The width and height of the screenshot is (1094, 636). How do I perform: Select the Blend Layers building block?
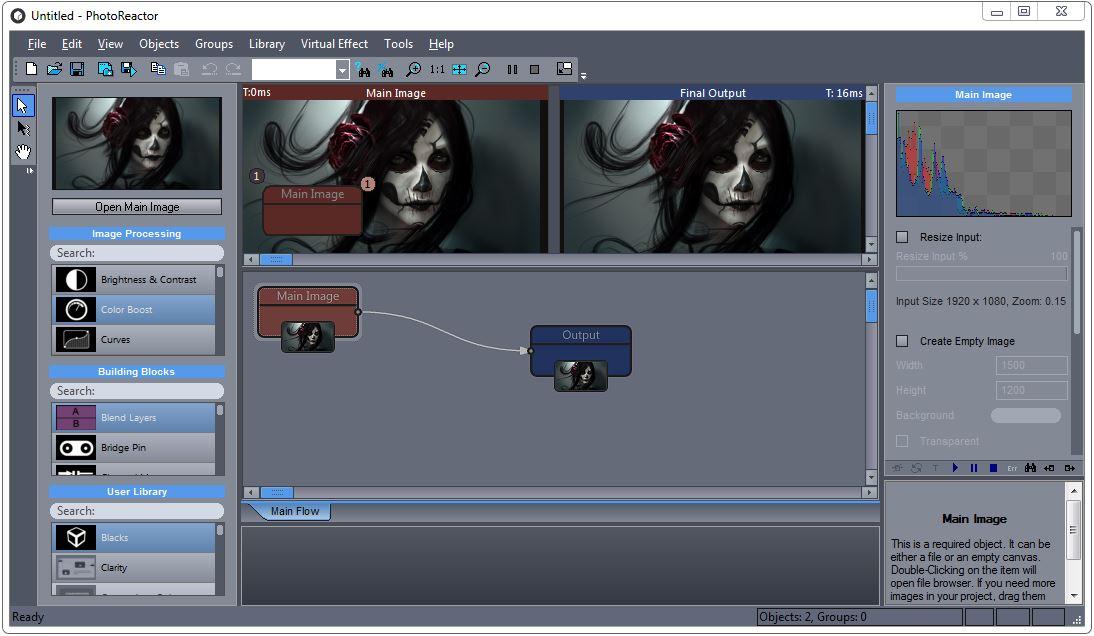pos(134,418)
